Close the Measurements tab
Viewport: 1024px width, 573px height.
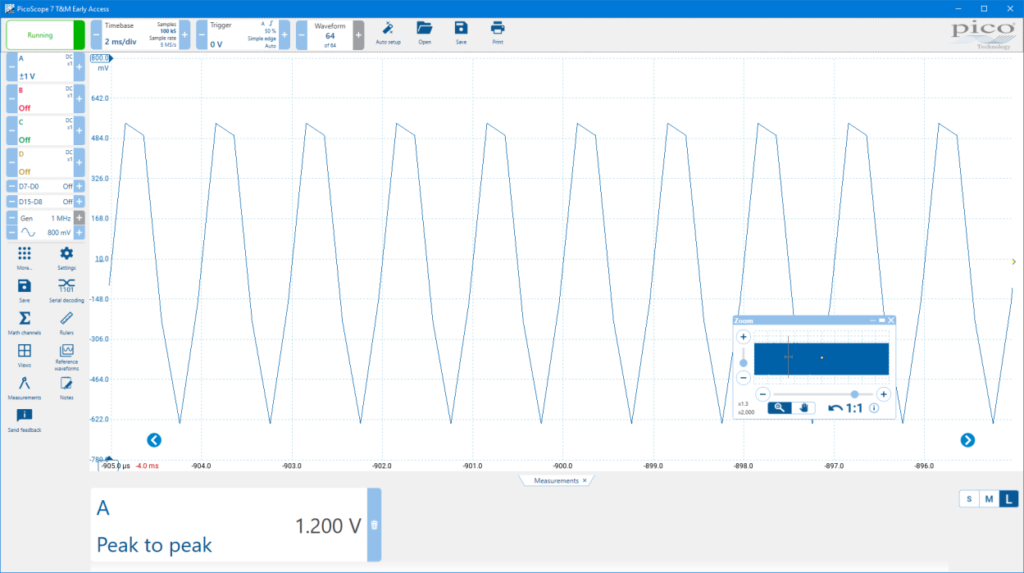click(x=584, y=481)
